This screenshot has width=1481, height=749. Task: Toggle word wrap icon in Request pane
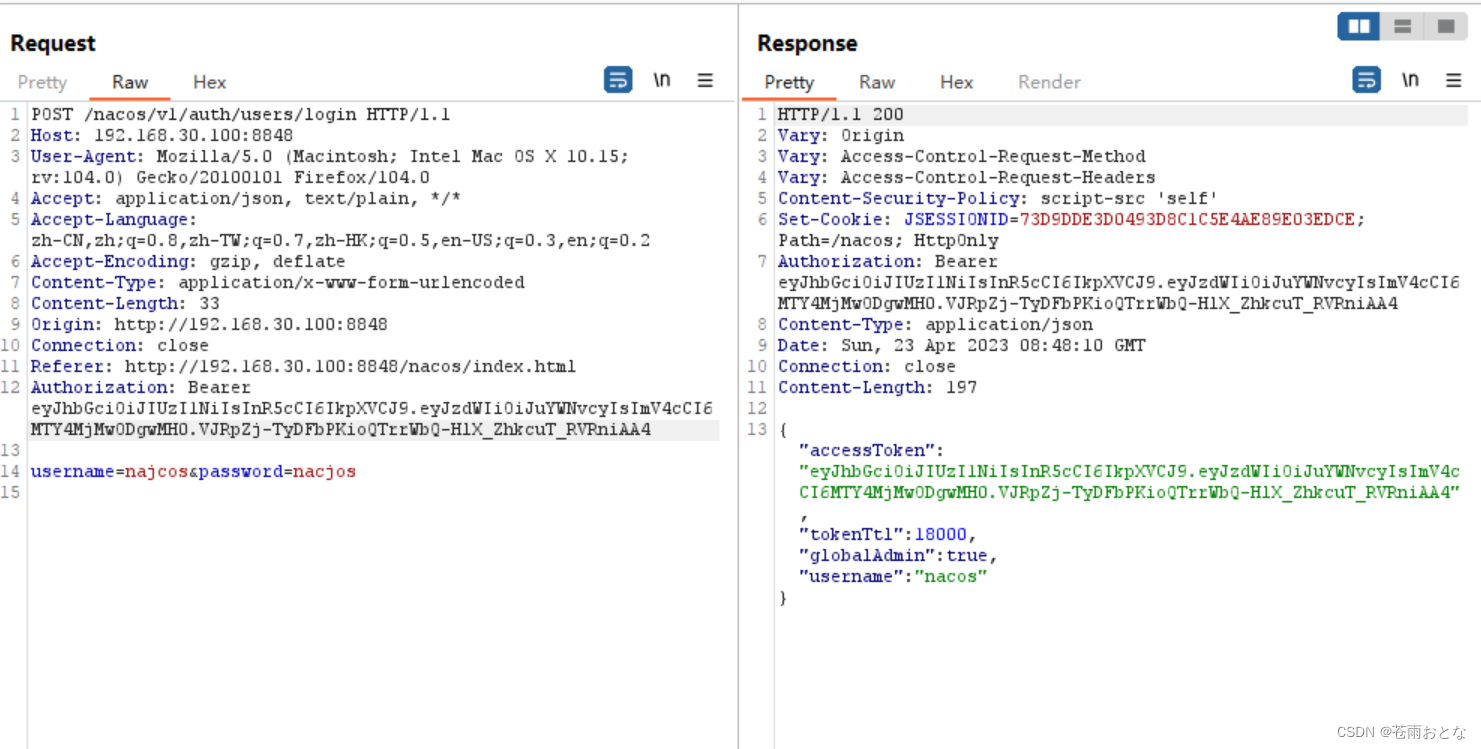(618, 80)
